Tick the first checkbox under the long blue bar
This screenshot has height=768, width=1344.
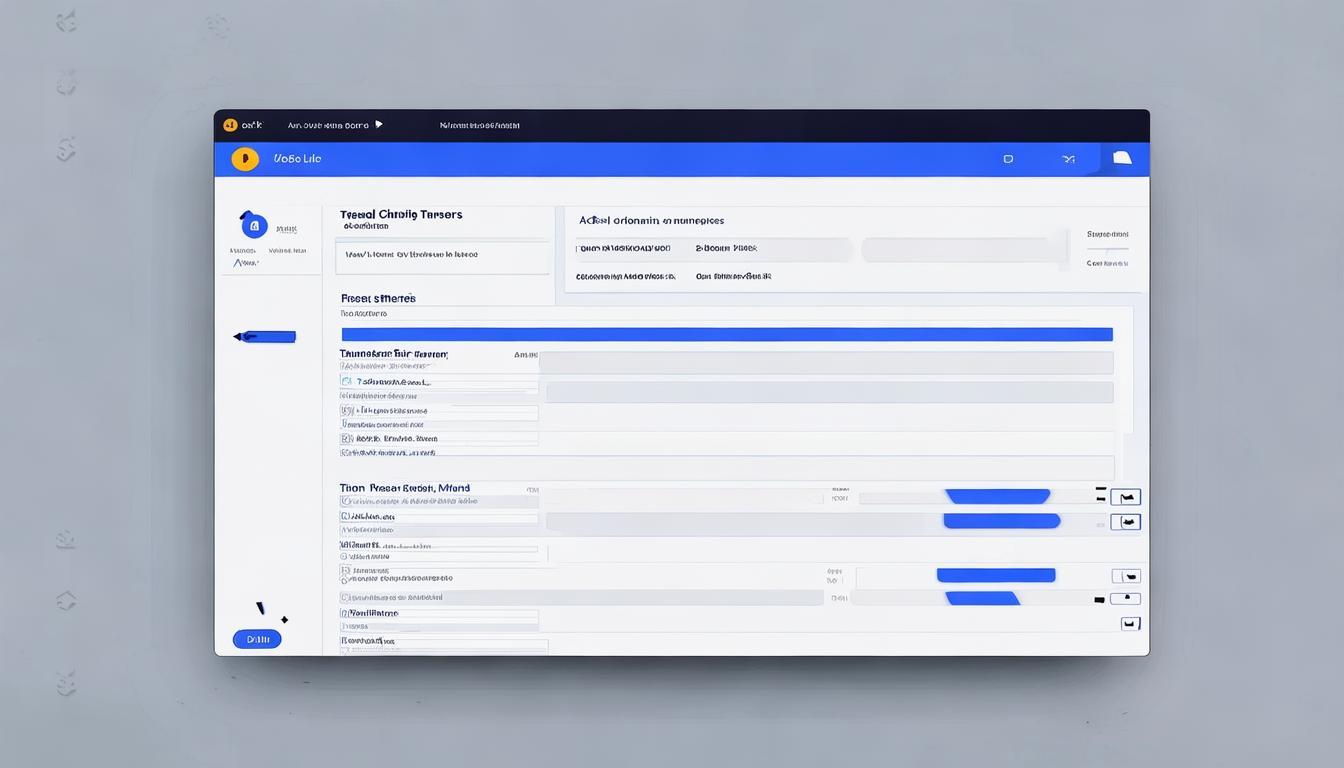(x=346, y=382)
